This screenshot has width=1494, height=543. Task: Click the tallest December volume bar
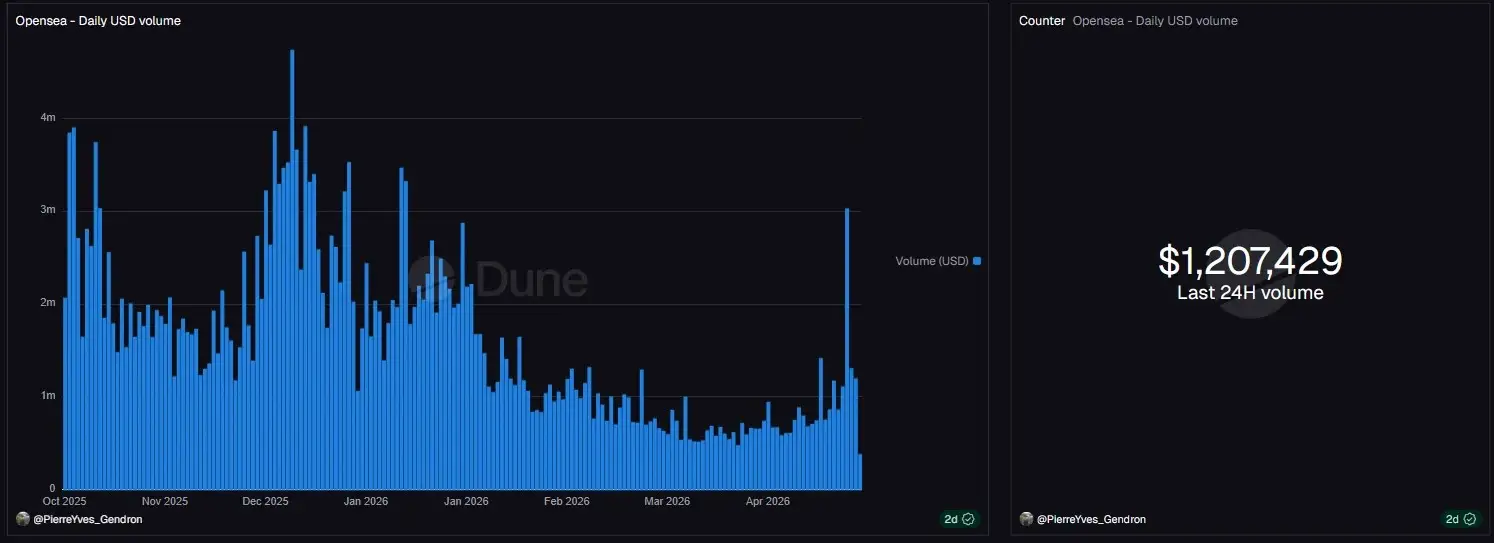(x=292, y=269)
